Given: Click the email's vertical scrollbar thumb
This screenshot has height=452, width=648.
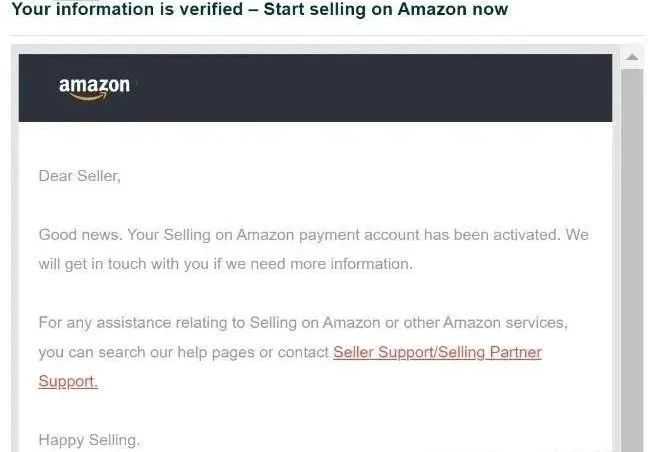Looking at the screenshot, I should 632,260.
